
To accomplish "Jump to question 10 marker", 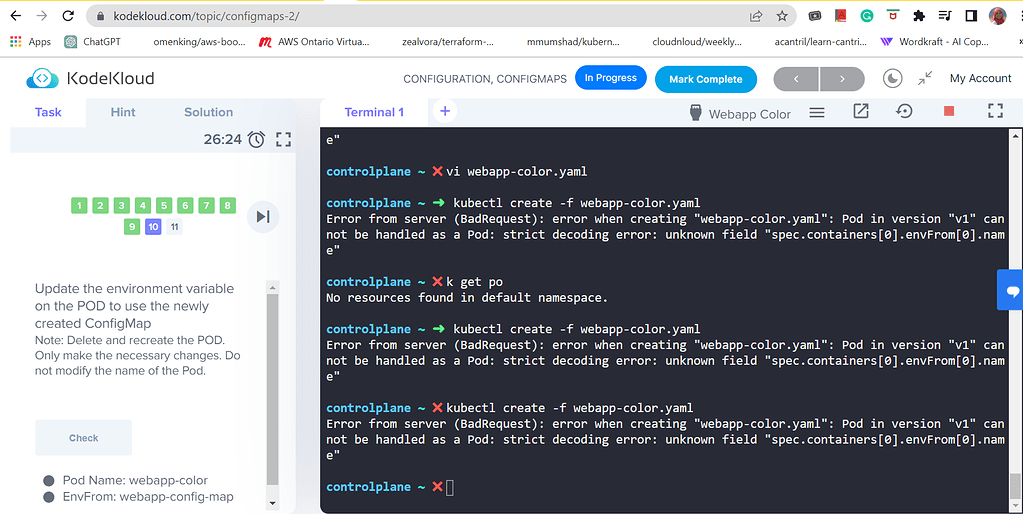I will tap(153, 227).
